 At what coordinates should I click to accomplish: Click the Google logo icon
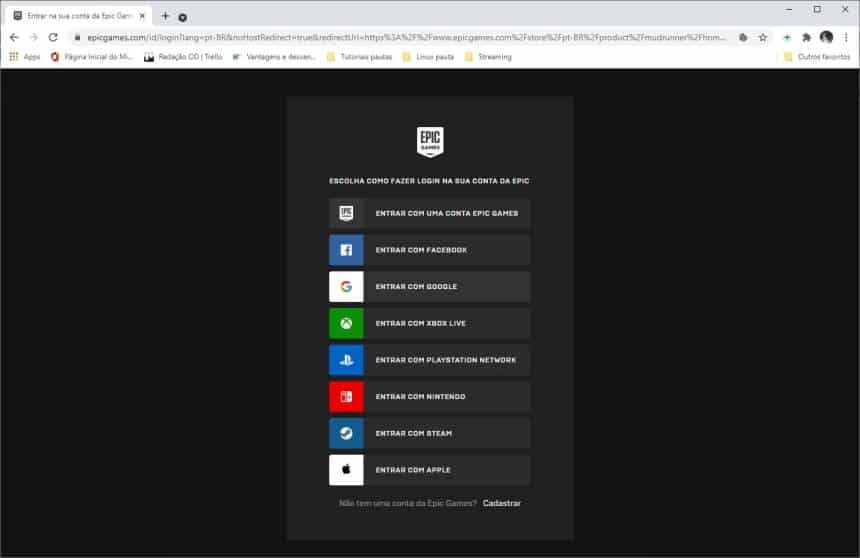(x=346, y=286)
